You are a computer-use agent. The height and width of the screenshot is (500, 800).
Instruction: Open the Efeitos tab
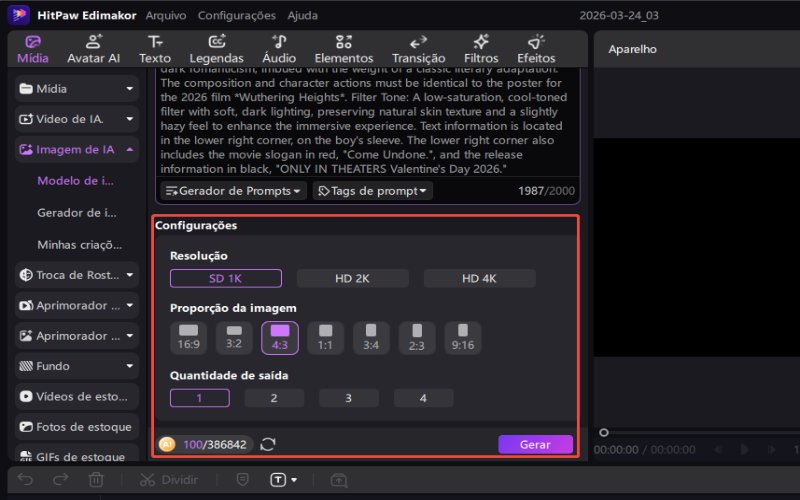[536, 48]
